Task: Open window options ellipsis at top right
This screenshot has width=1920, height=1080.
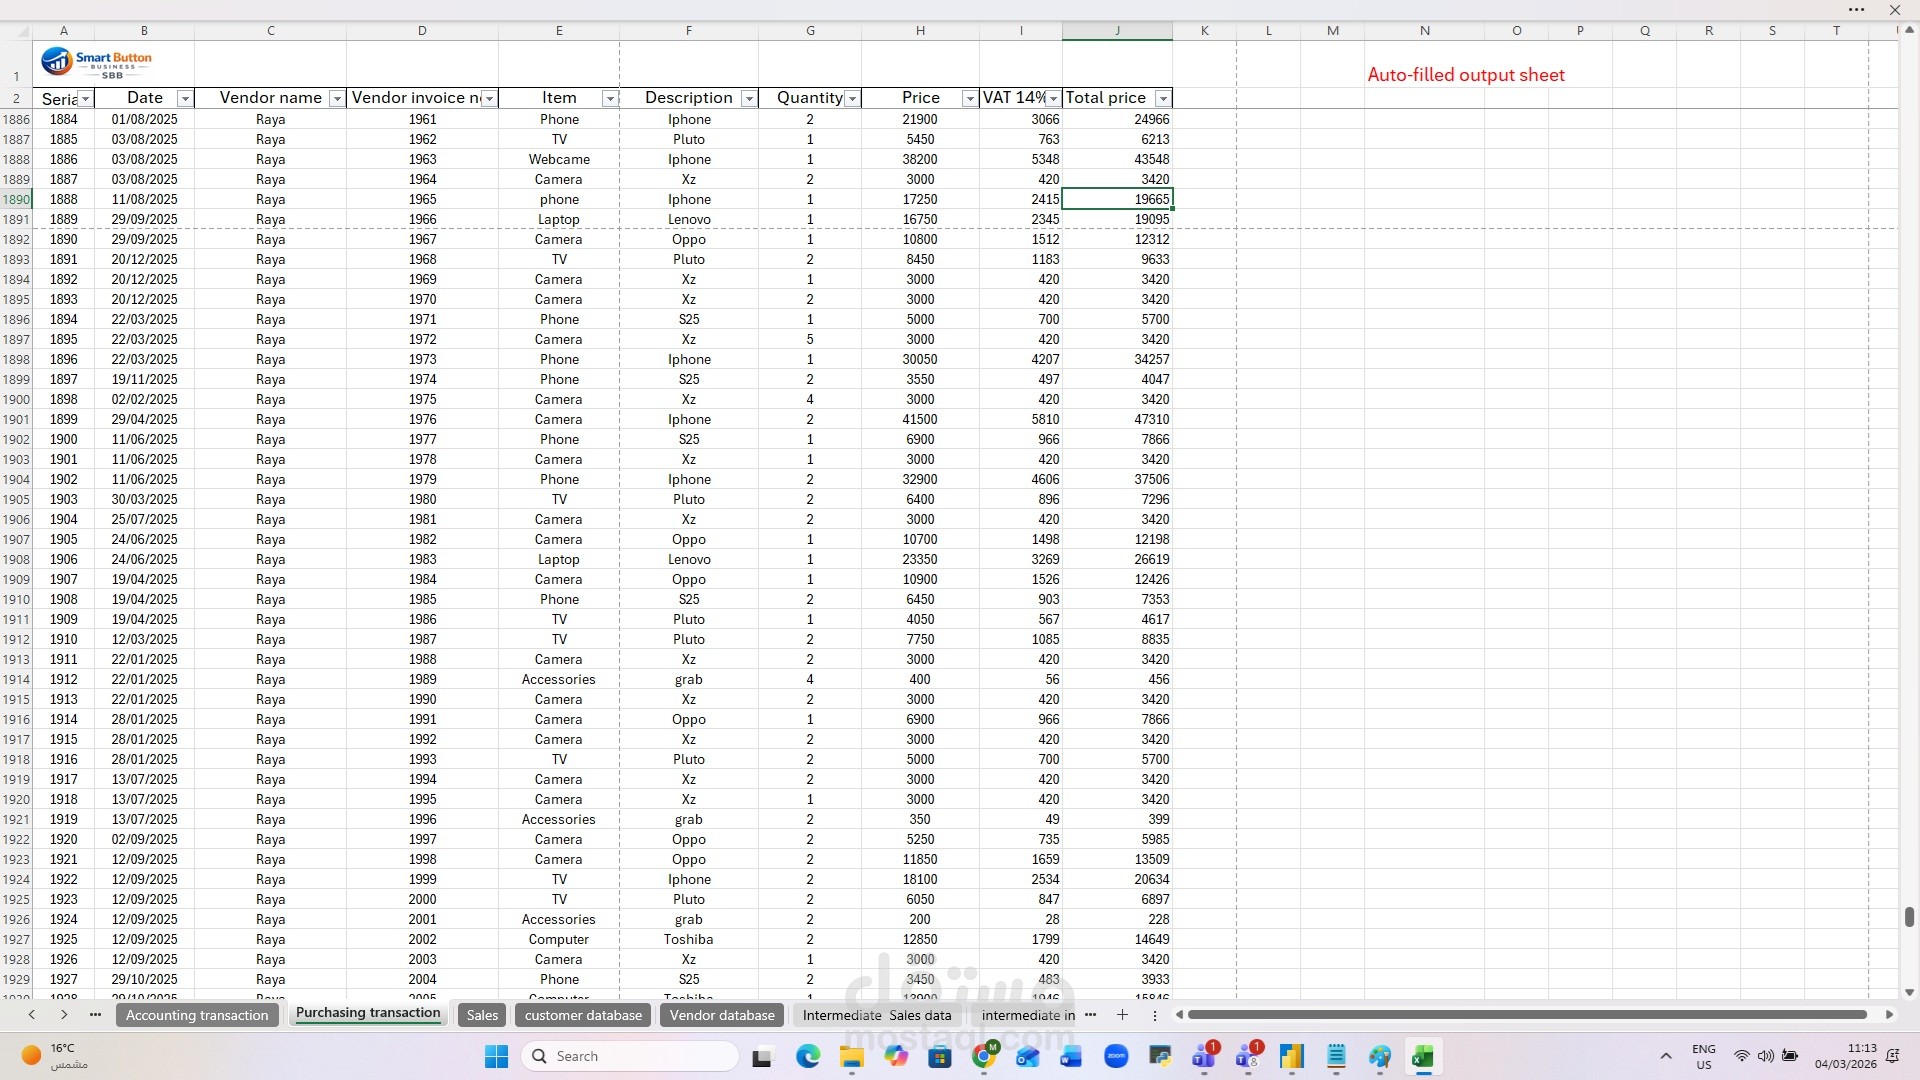Action: click(1856, 10)
